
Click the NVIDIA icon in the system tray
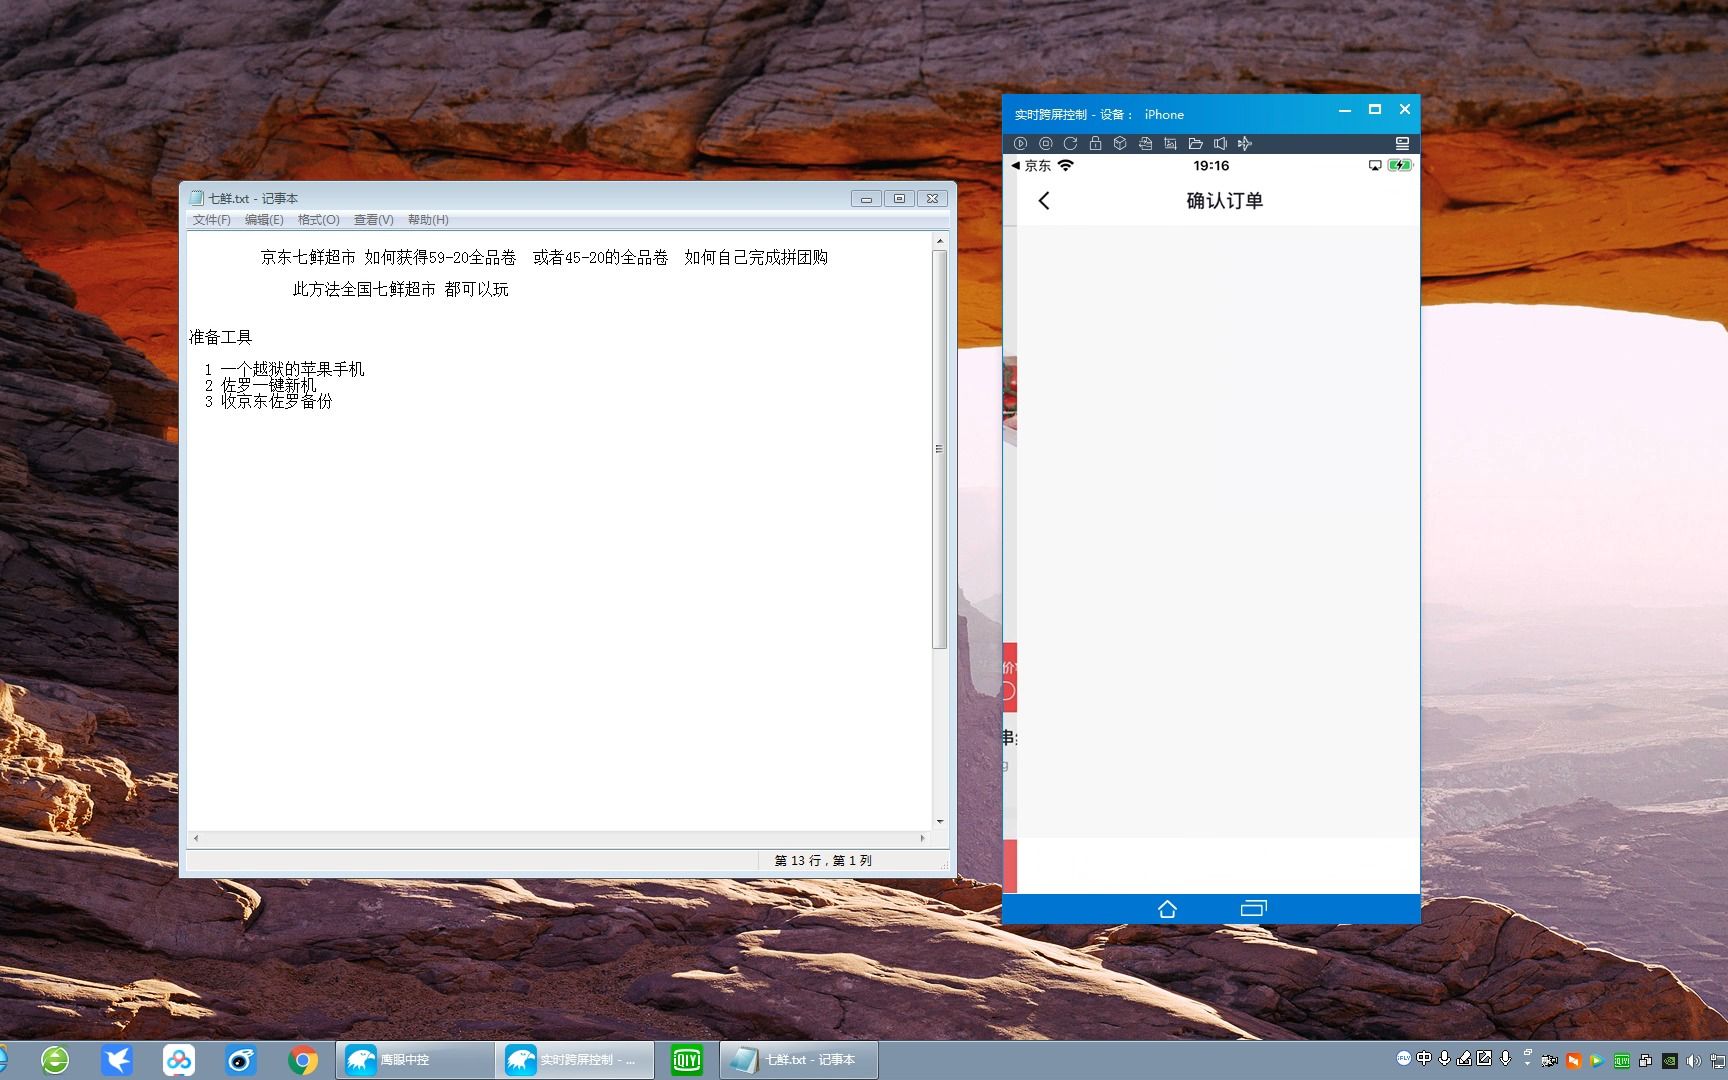pos(1670,1060)
